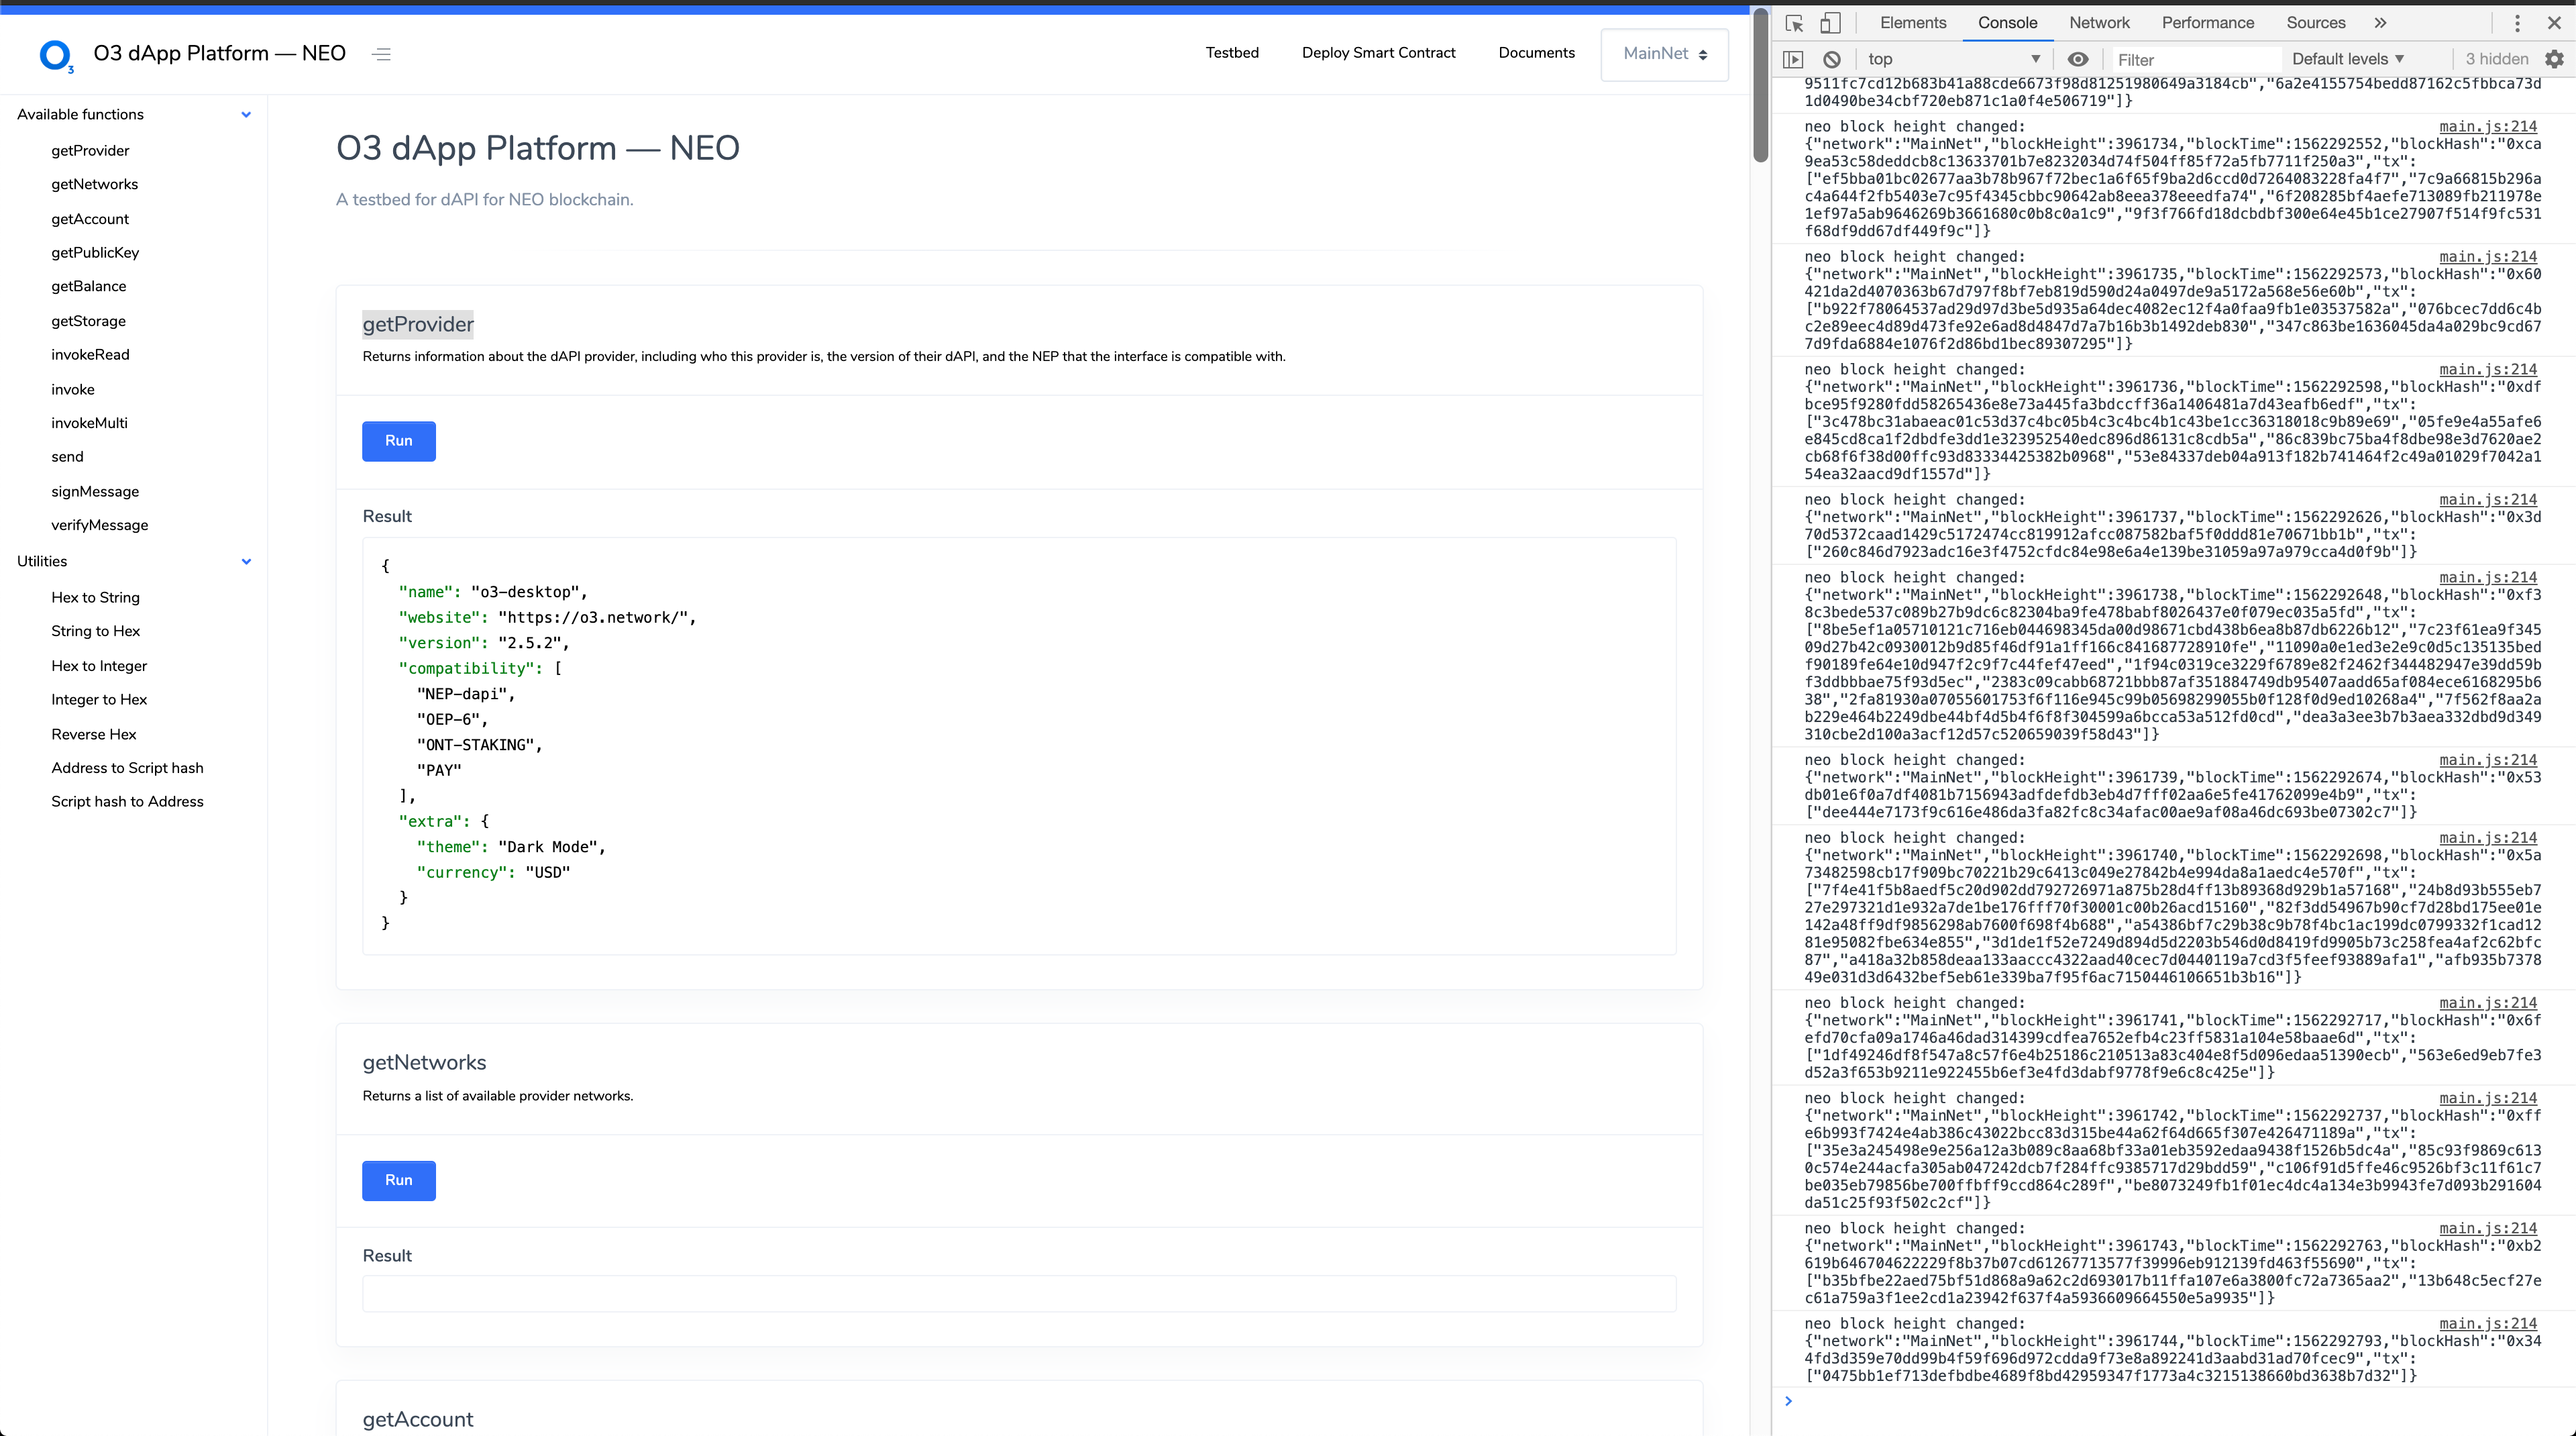Image resolution: width=2576 pixels, height=1436 pixels.
Task: Click the getNetworks section heading
Action: click(424, 1063)
